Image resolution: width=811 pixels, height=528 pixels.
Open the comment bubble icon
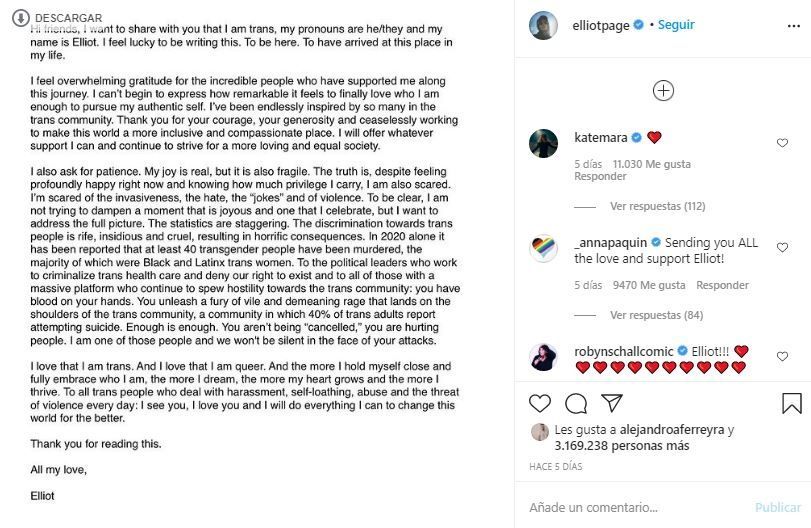point(576,403)
